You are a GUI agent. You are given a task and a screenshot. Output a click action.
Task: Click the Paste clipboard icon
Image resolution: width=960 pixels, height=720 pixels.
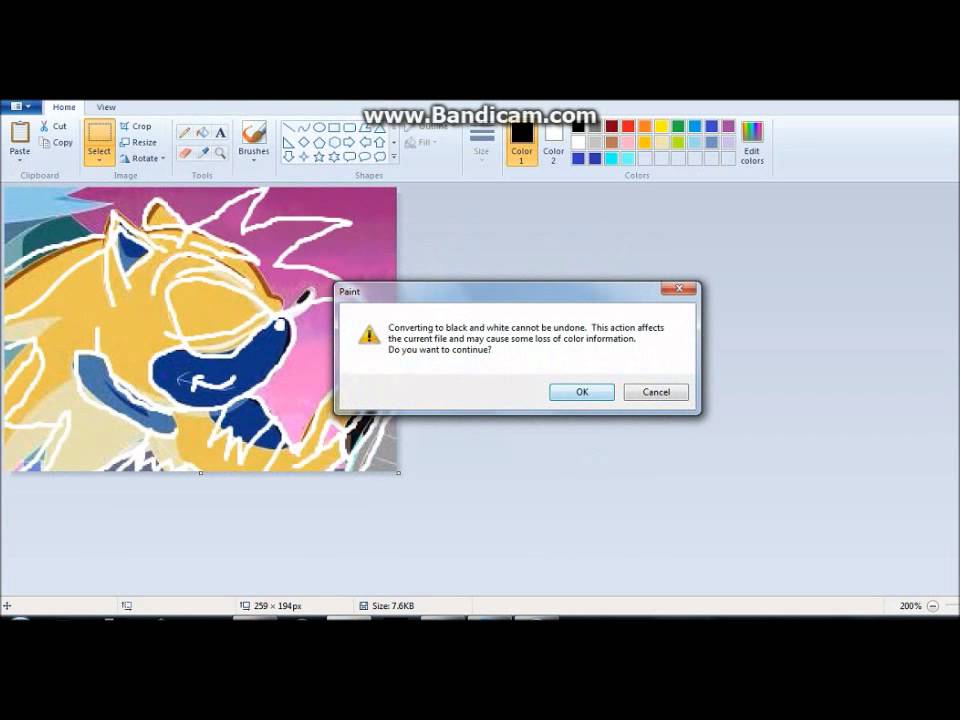20,132
